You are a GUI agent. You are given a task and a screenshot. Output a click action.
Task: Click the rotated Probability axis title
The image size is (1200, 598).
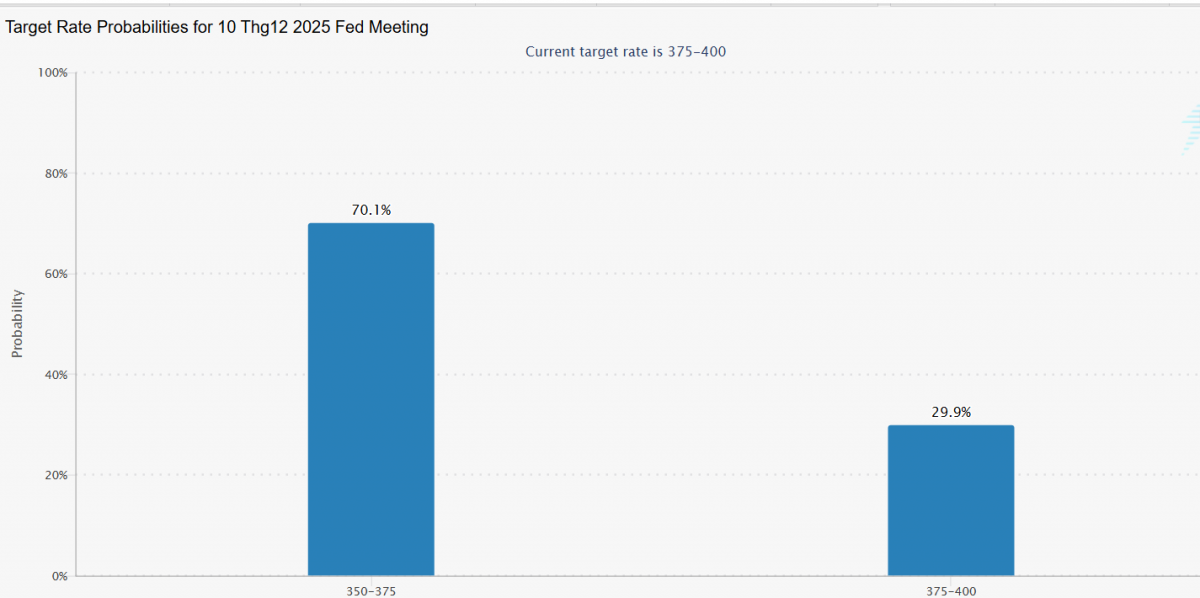click(17, 323)
